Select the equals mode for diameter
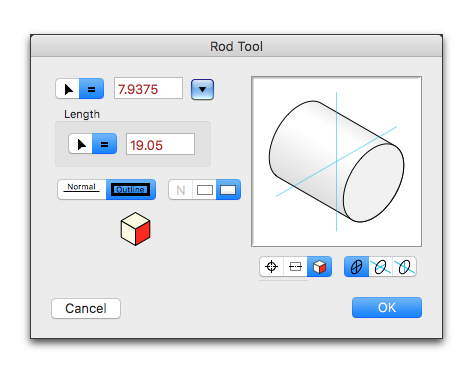The height and width of the screenshot is (371, 474). [91, 89]
